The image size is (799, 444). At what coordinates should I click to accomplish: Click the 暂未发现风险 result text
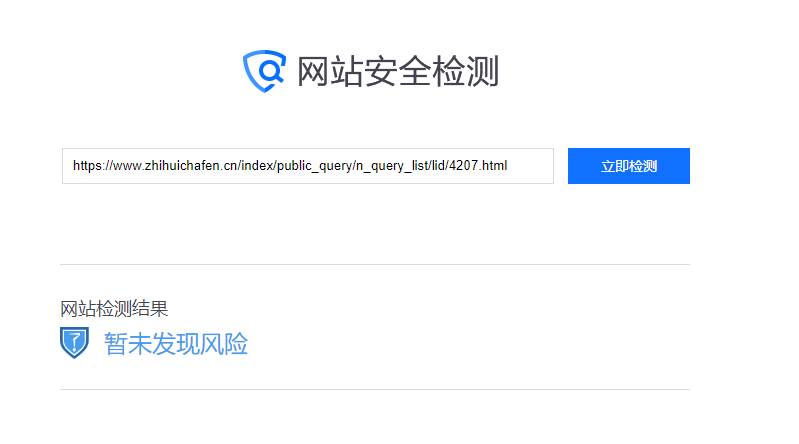[176, 344]
